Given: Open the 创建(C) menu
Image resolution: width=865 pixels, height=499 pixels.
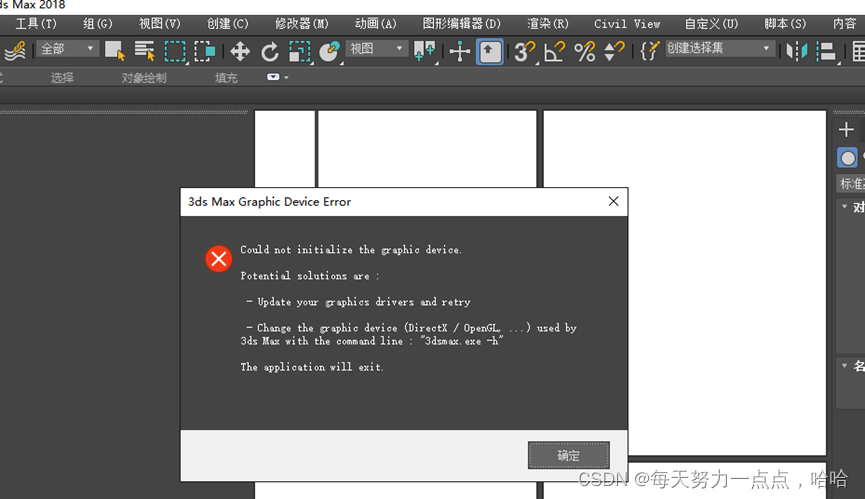Looking at the screenshot, I should point(227,24).
